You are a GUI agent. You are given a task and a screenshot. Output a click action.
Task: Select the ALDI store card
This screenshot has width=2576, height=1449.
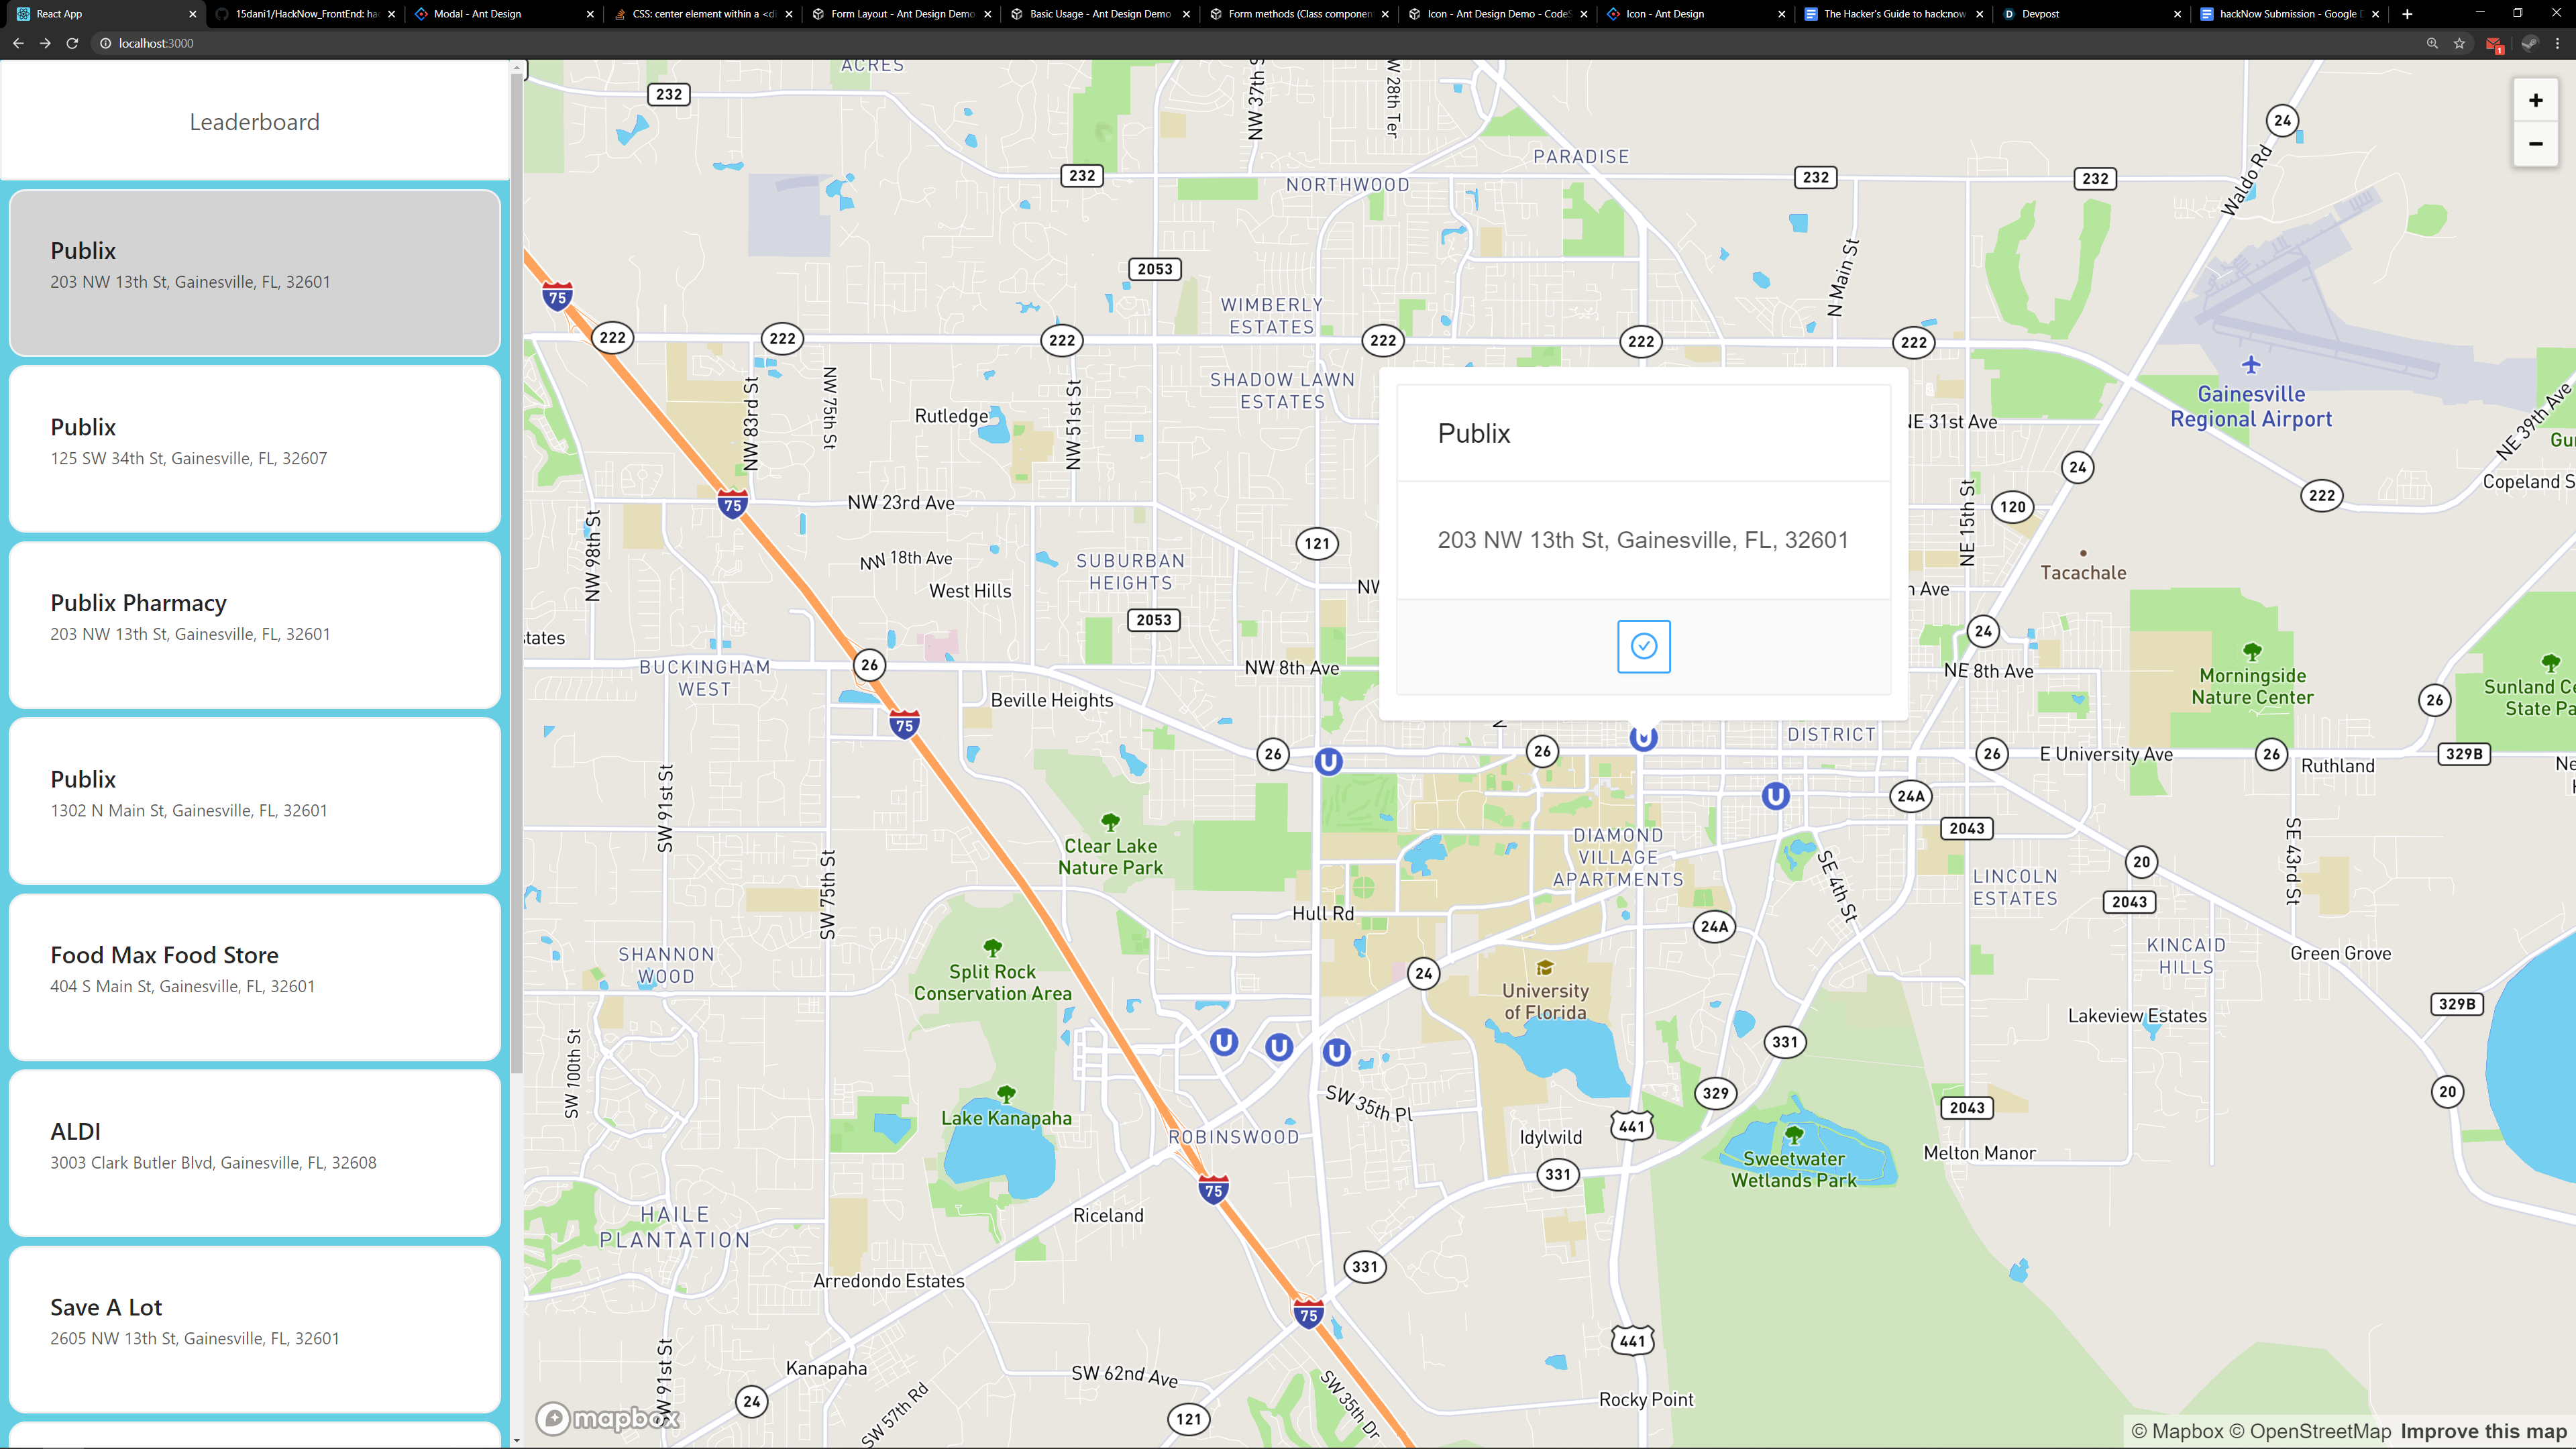(255, 1152)
